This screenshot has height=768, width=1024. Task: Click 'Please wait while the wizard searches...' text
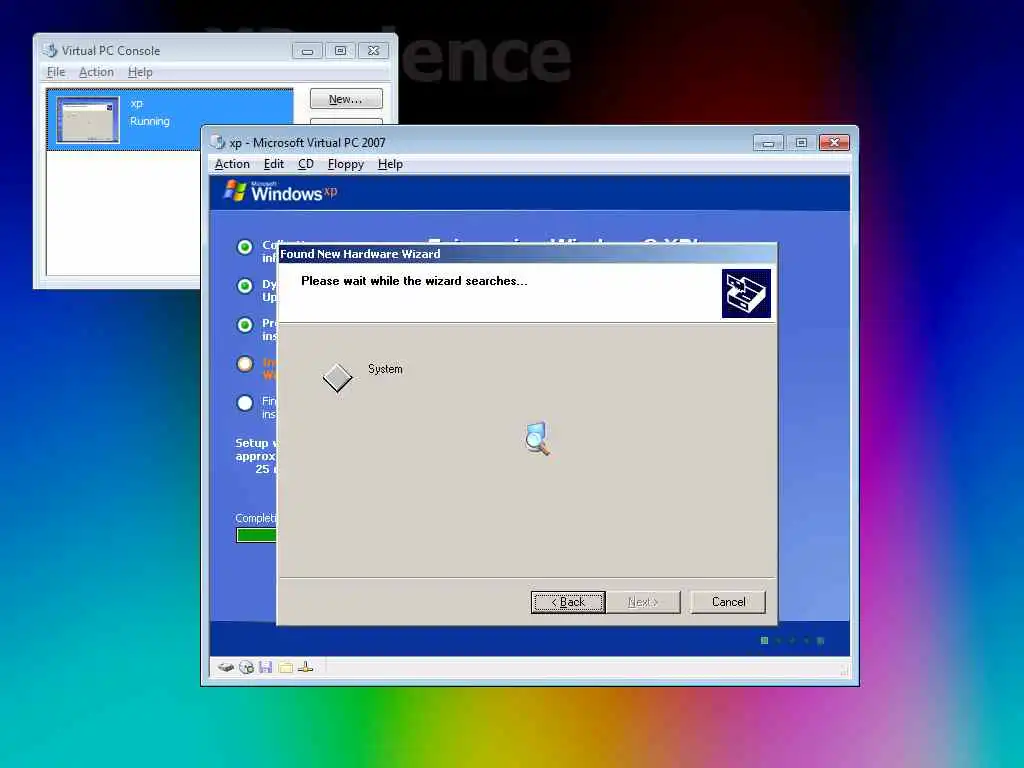point(414,281)
